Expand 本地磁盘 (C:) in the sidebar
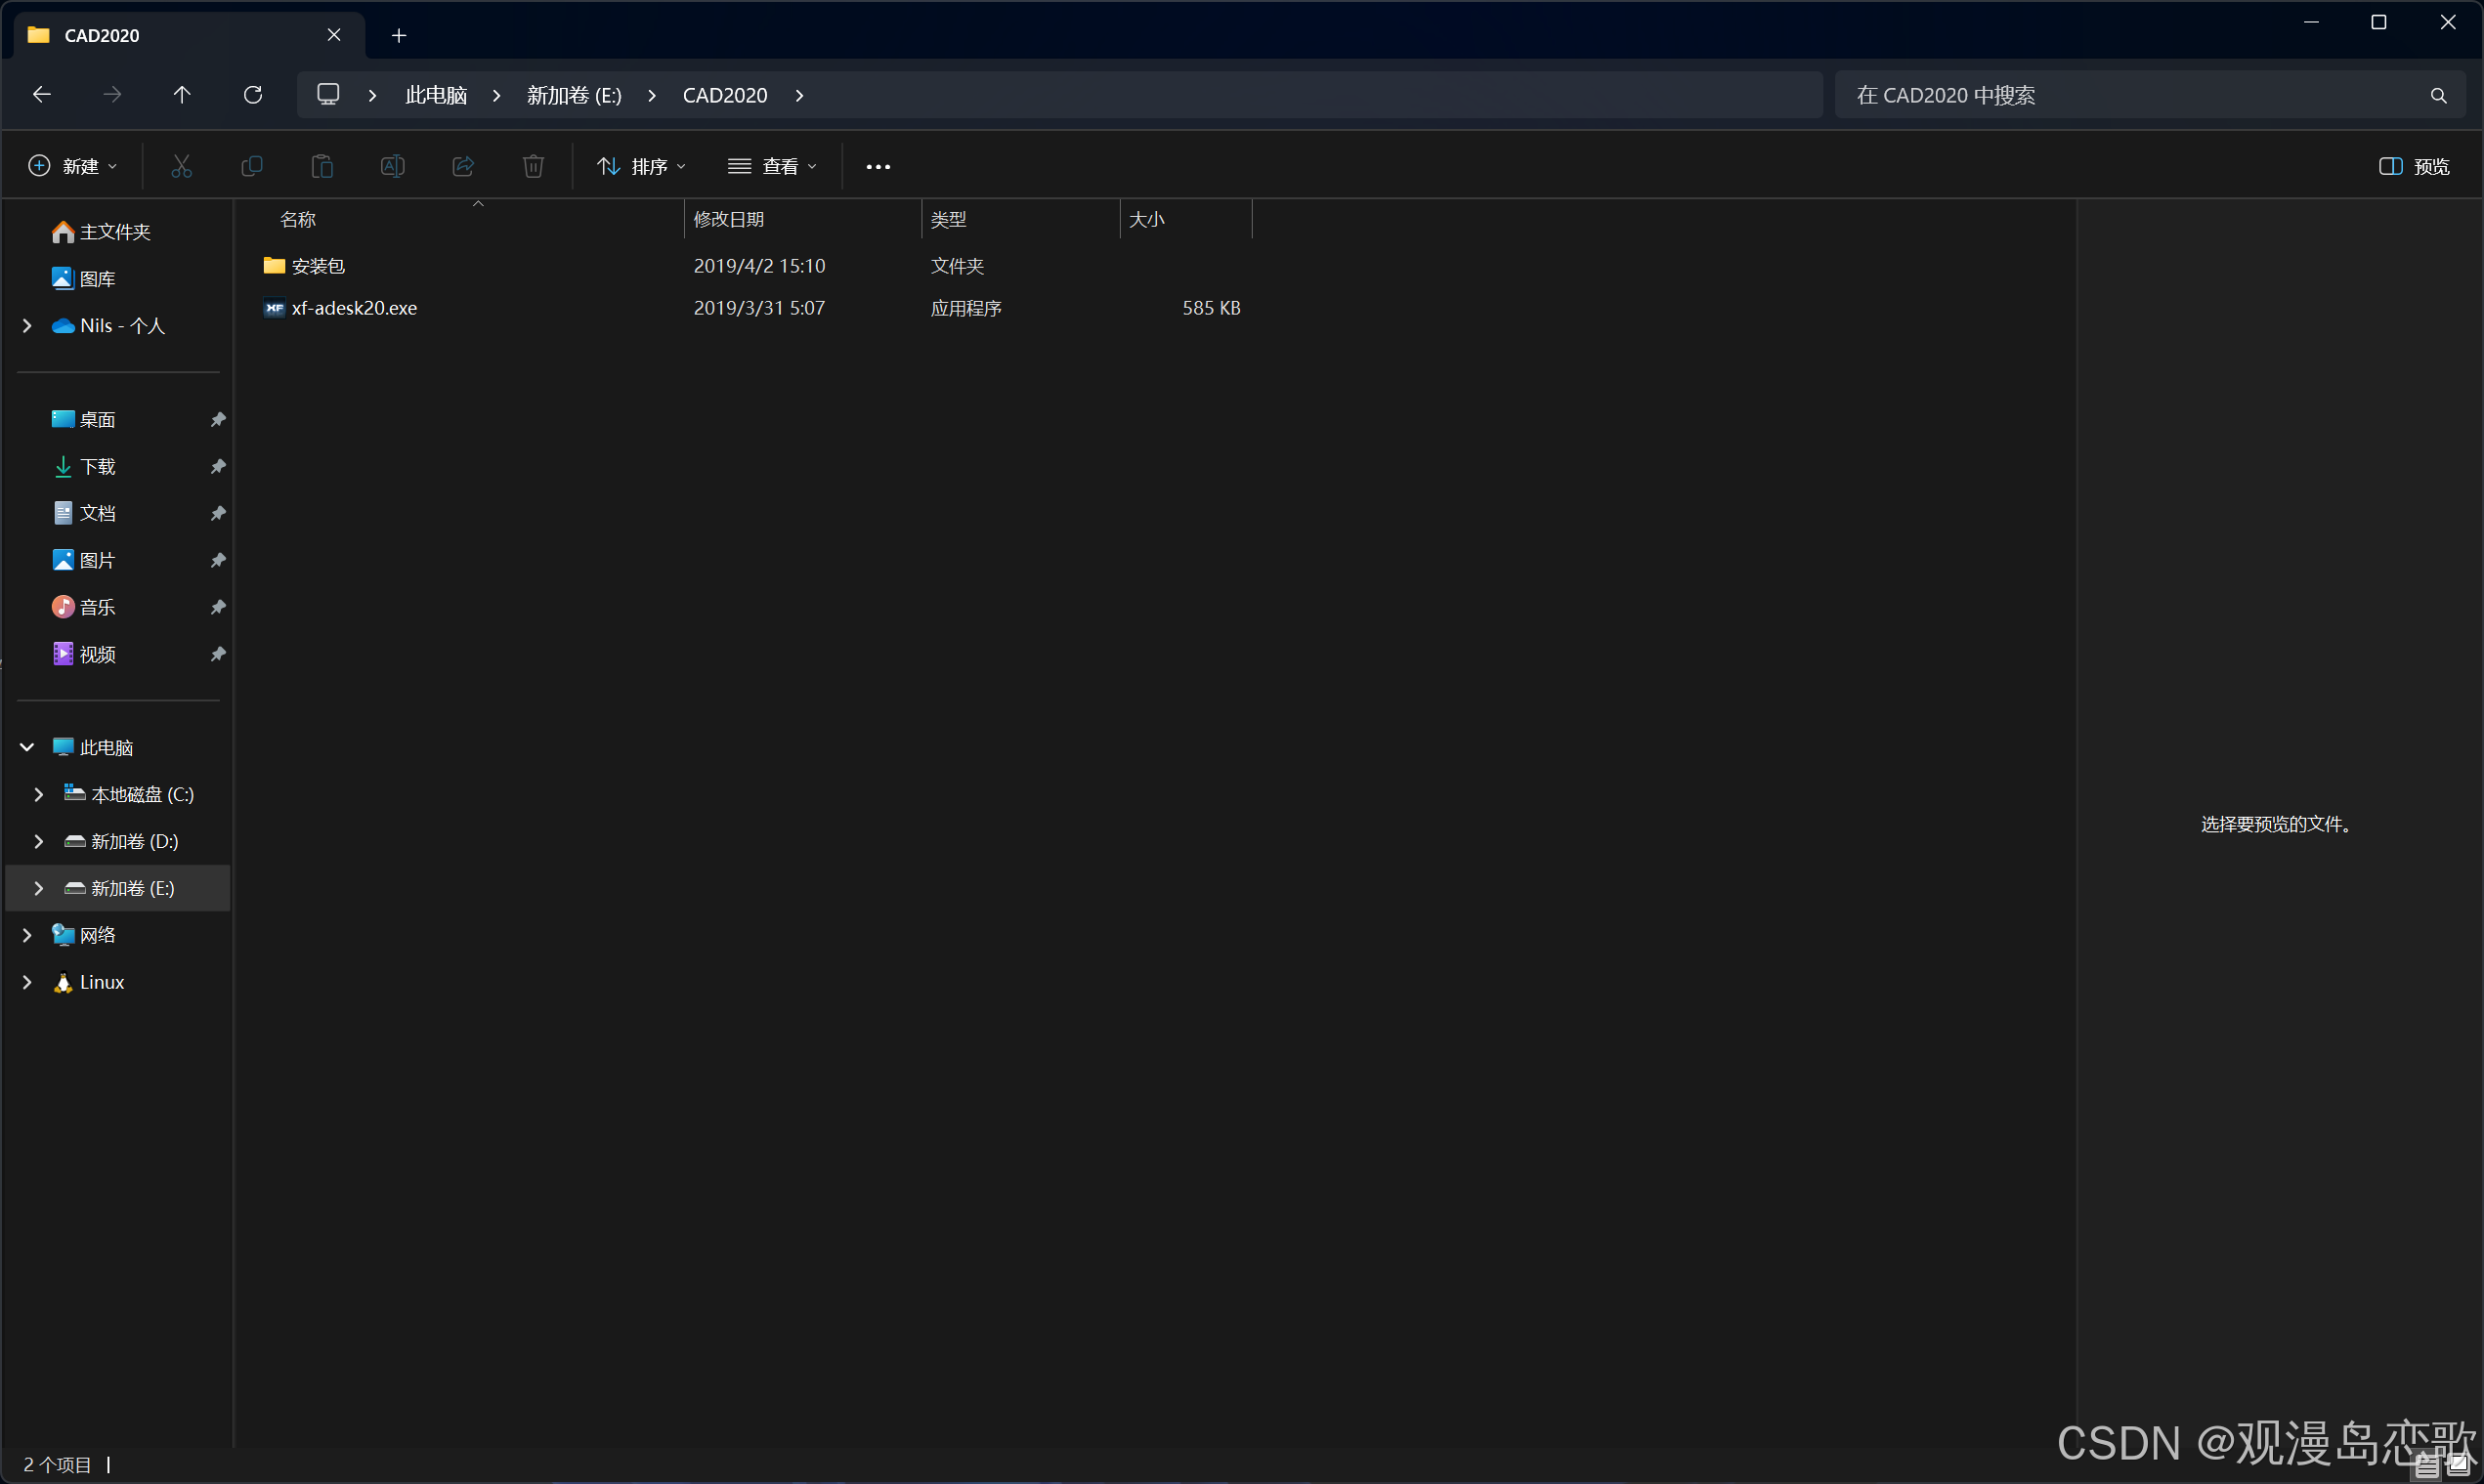The height and width of the screenshot is (1484, 2484). pos(39,794)
